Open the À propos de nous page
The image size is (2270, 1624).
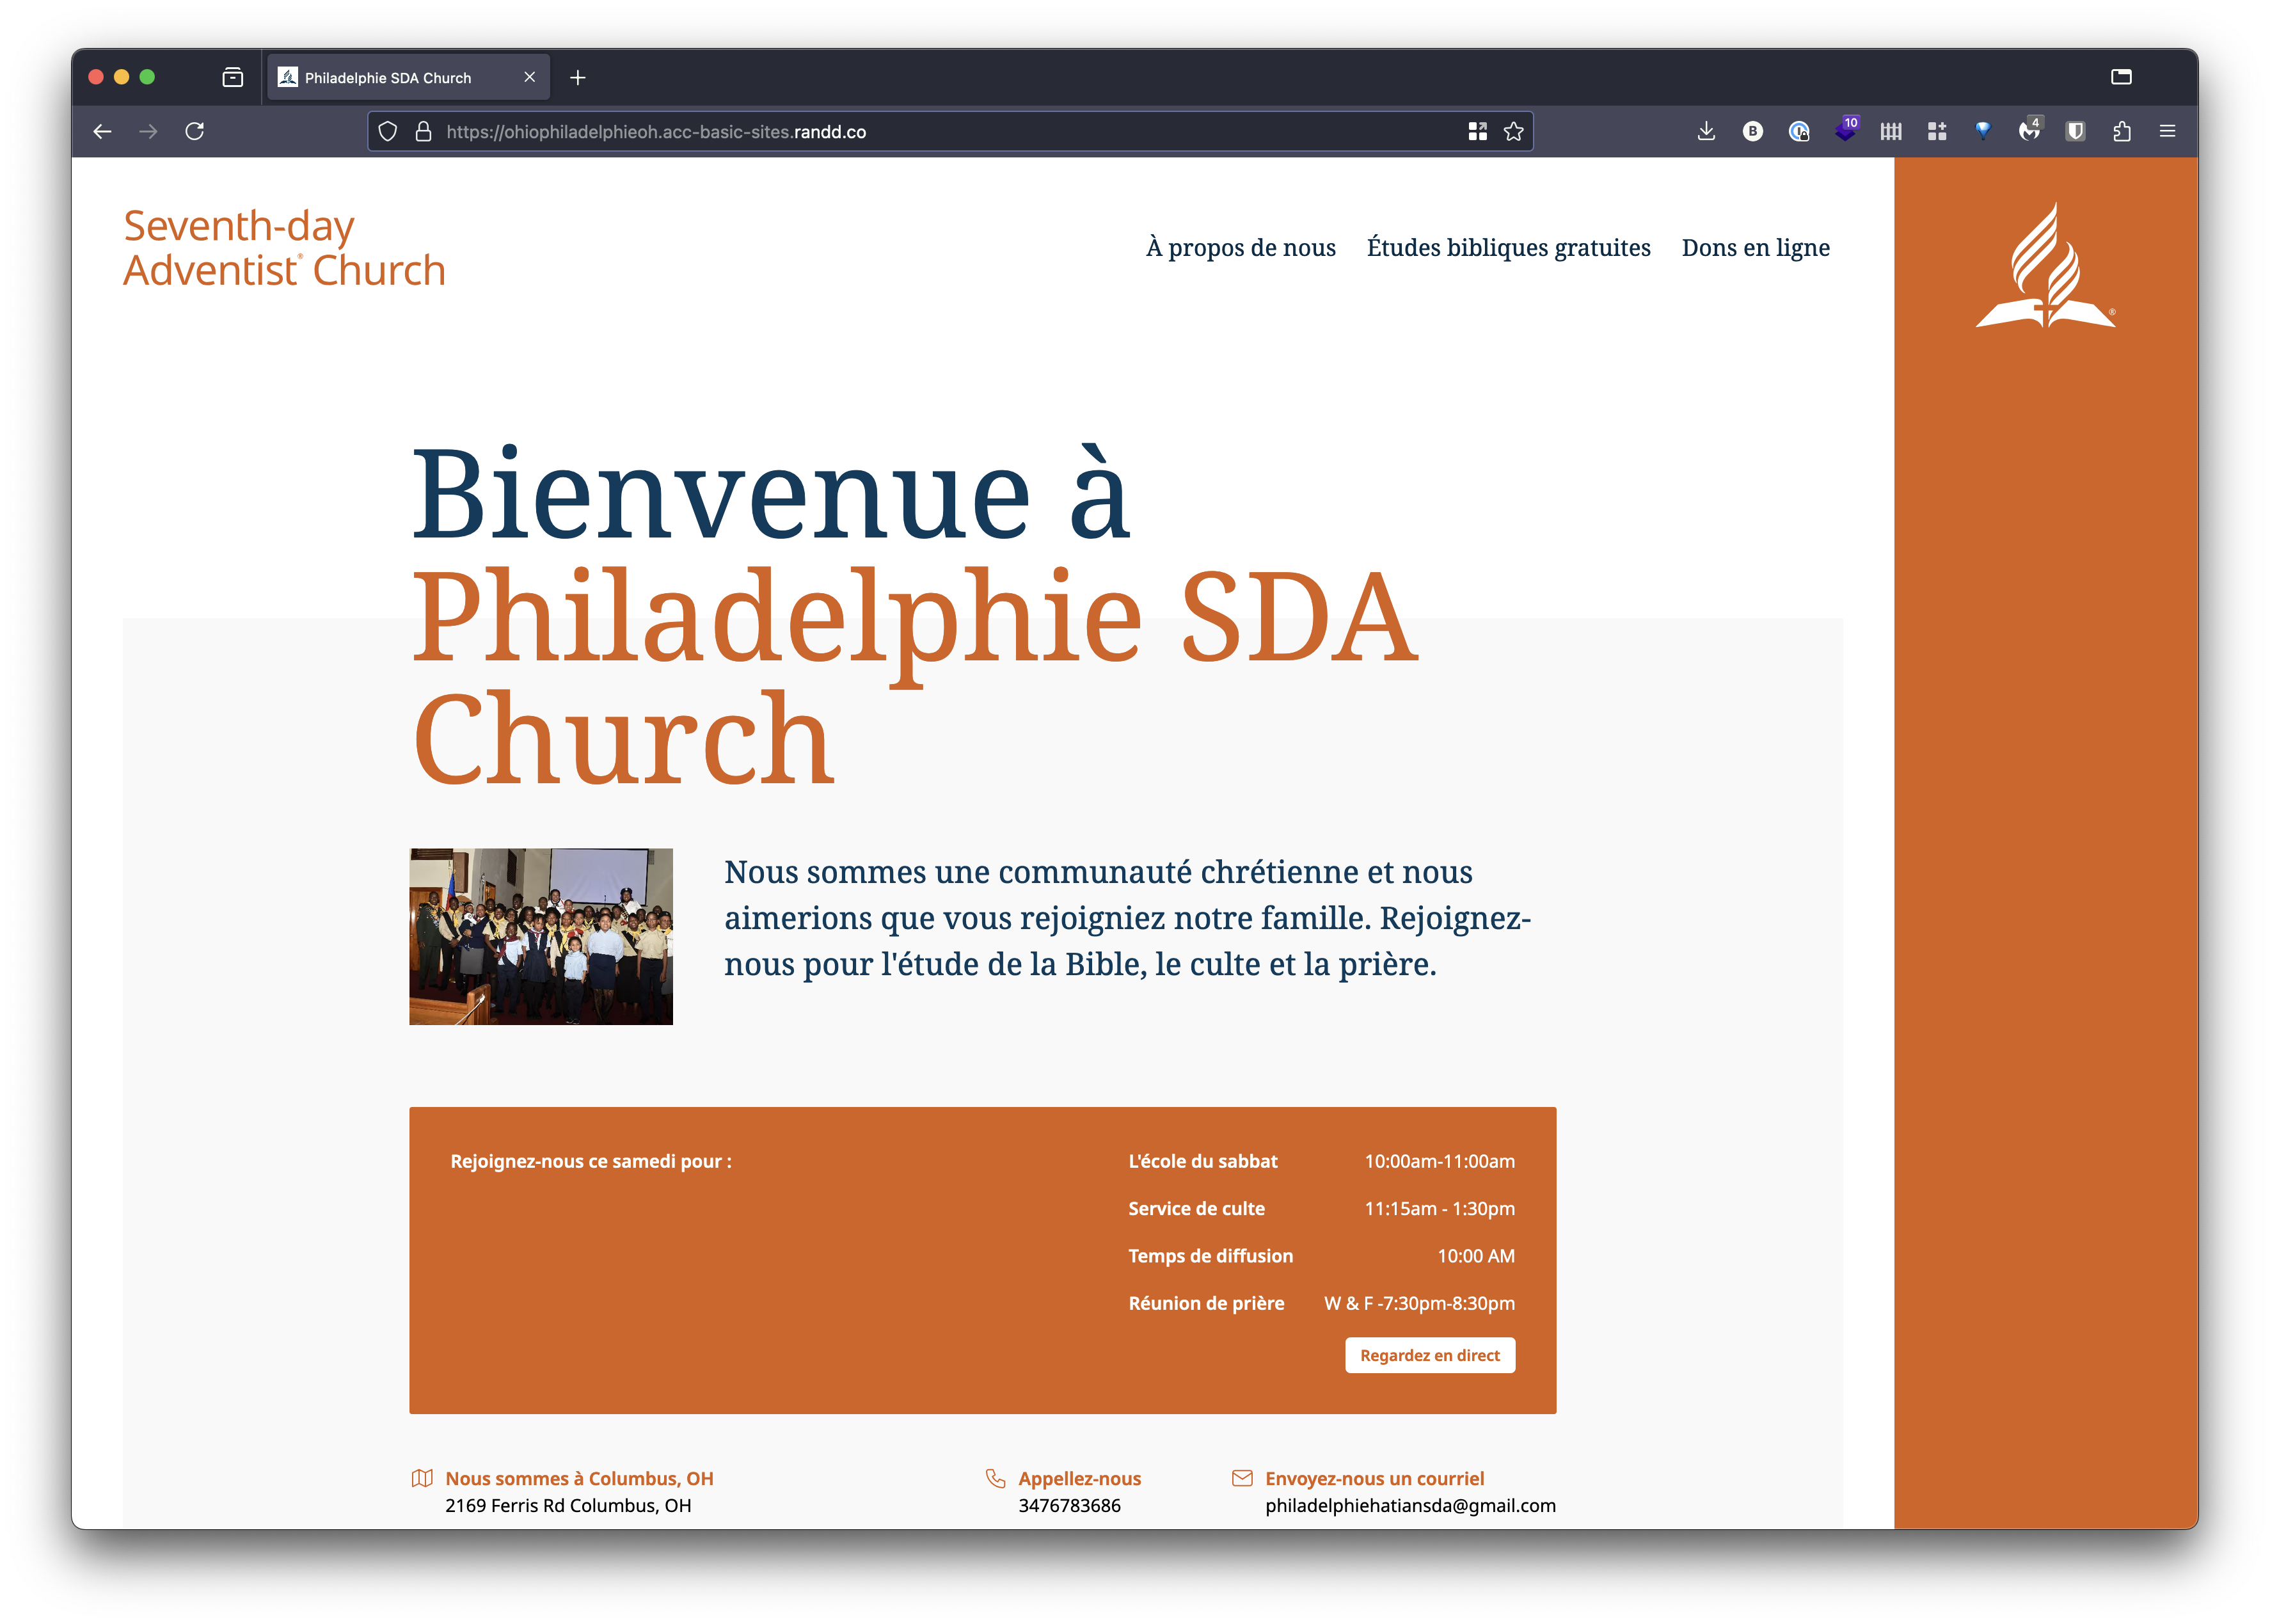click(x=1241, y=247)
